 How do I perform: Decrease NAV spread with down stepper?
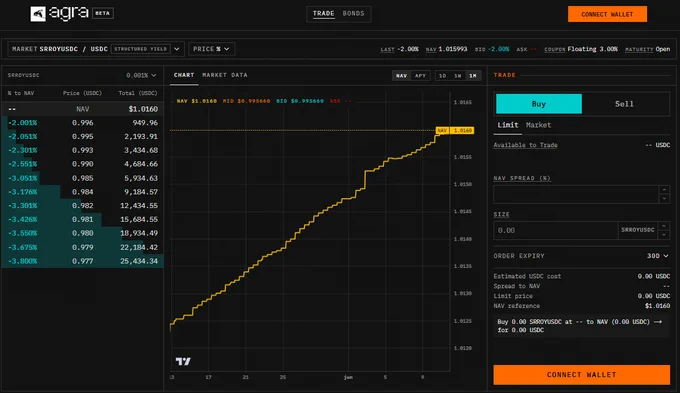coord(664,199)
